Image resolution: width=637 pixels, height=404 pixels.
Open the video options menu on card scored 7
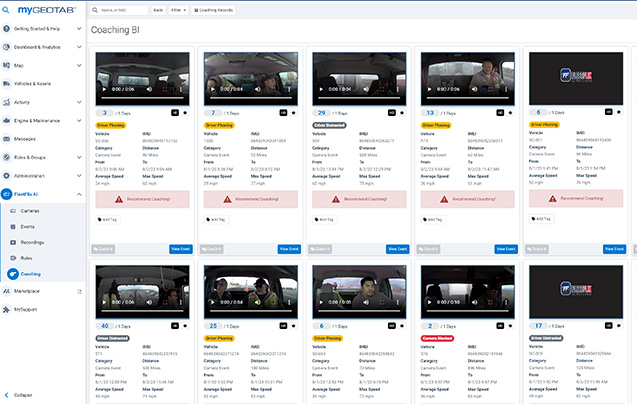(x=289, y=89)
